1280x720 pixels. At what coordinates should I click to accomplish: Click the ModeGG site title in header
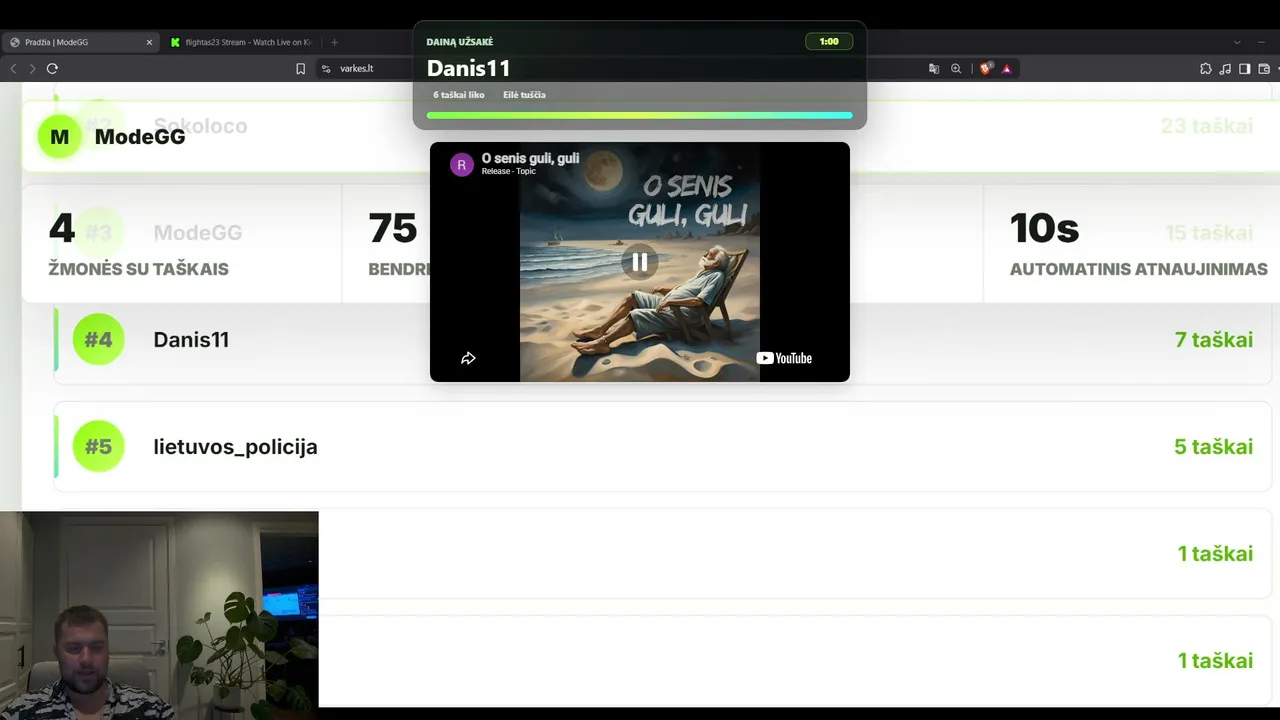(140, 137)
